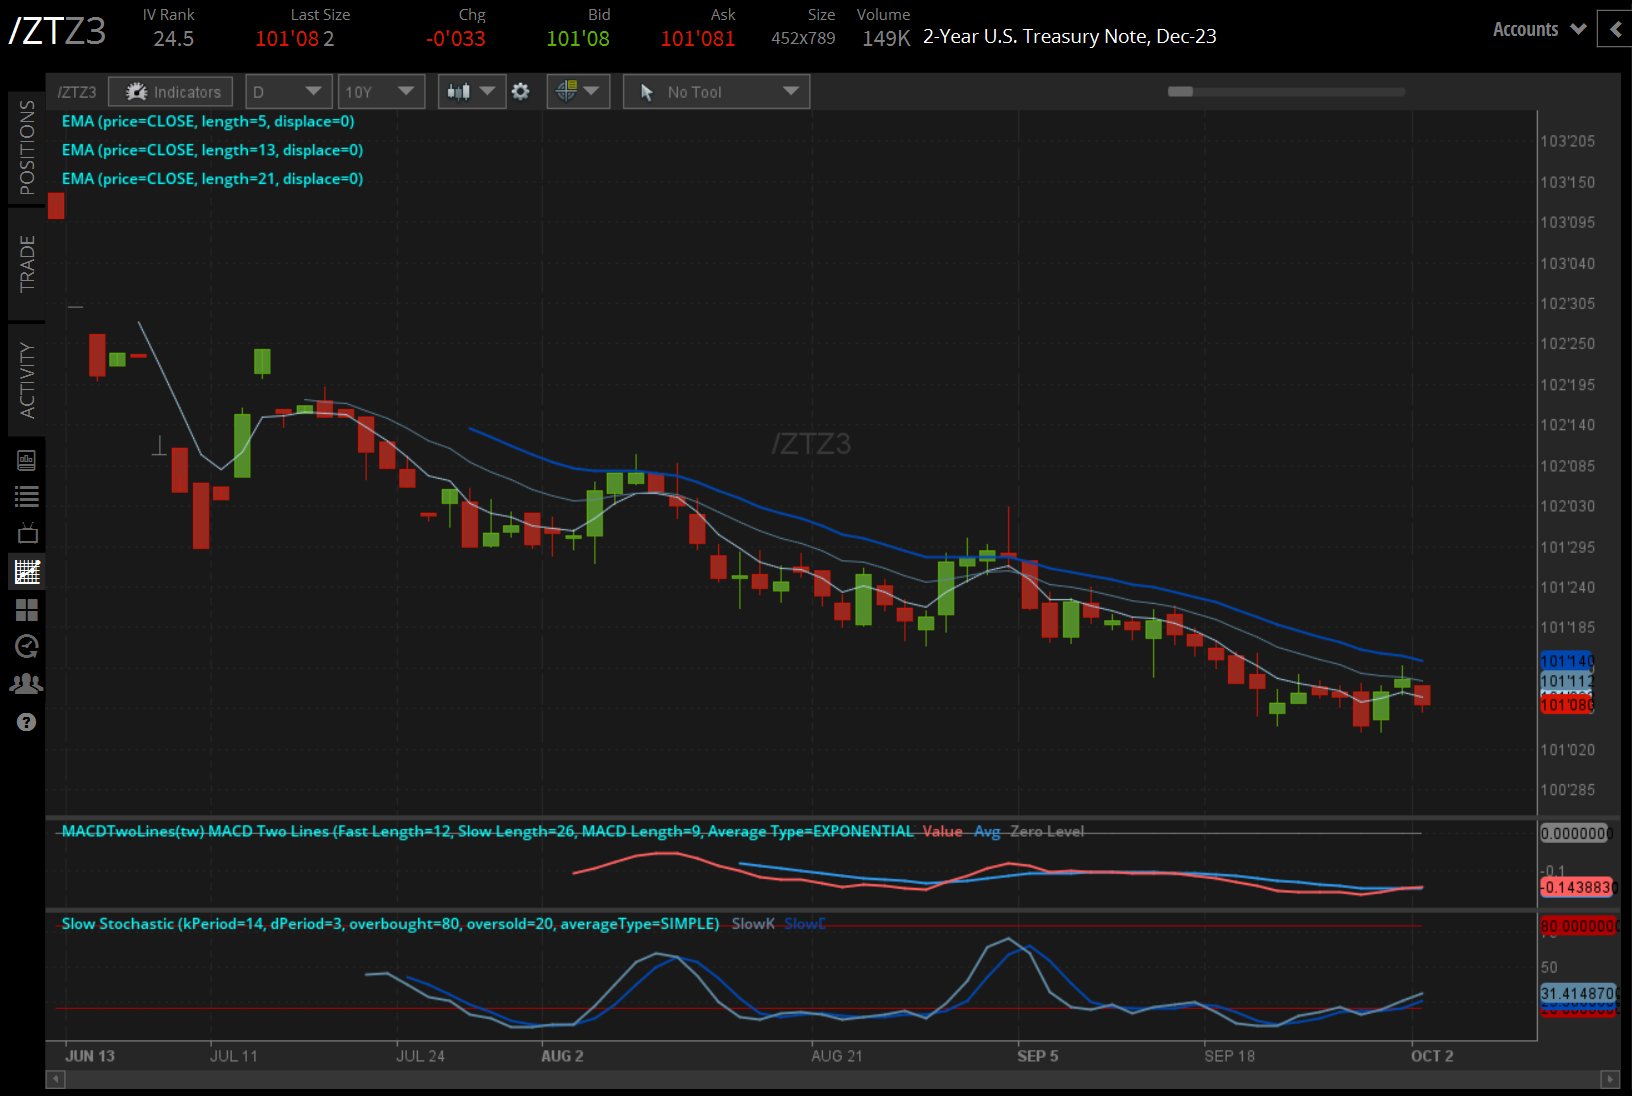The image size is (1632, 1096).
Task: Click the MACD Avg legend label
Action: click(987, 831)
